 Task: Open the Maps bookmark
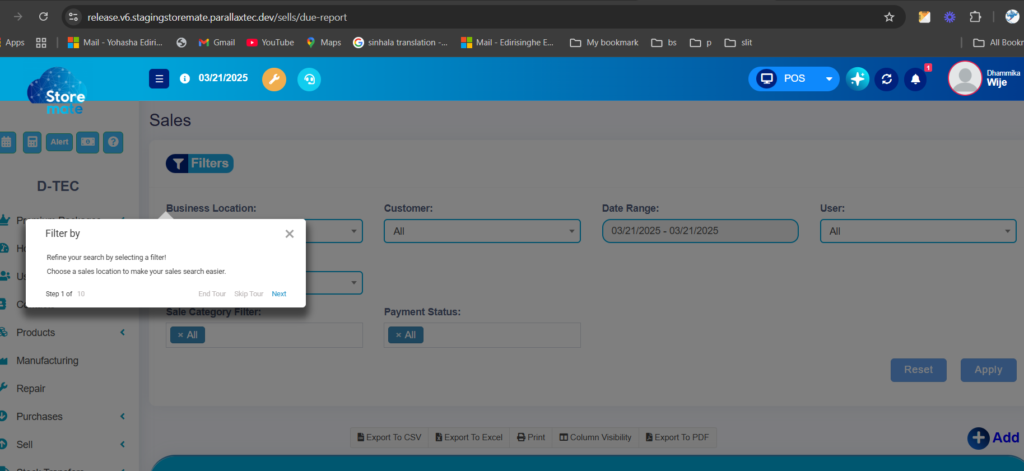[x=323, y=42]
